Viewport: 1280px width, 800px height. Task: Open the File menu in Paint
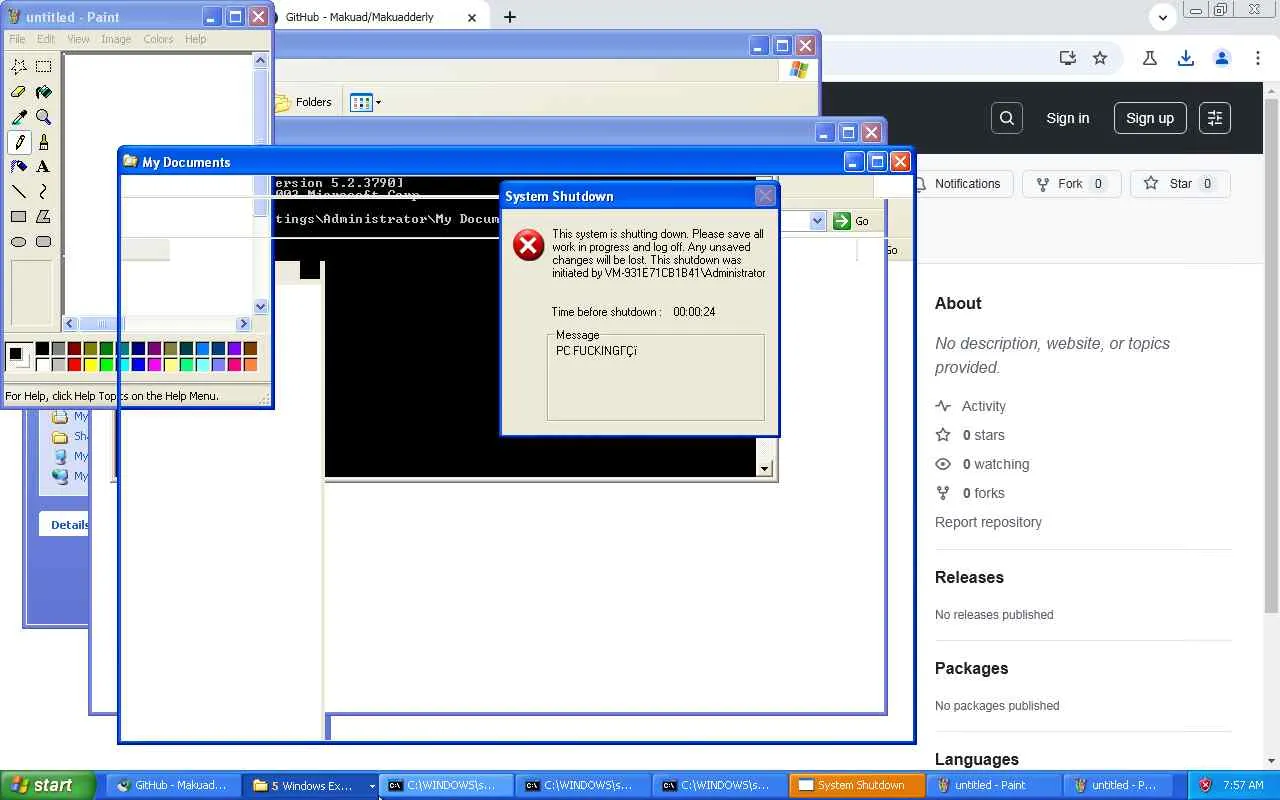[17, 39]
